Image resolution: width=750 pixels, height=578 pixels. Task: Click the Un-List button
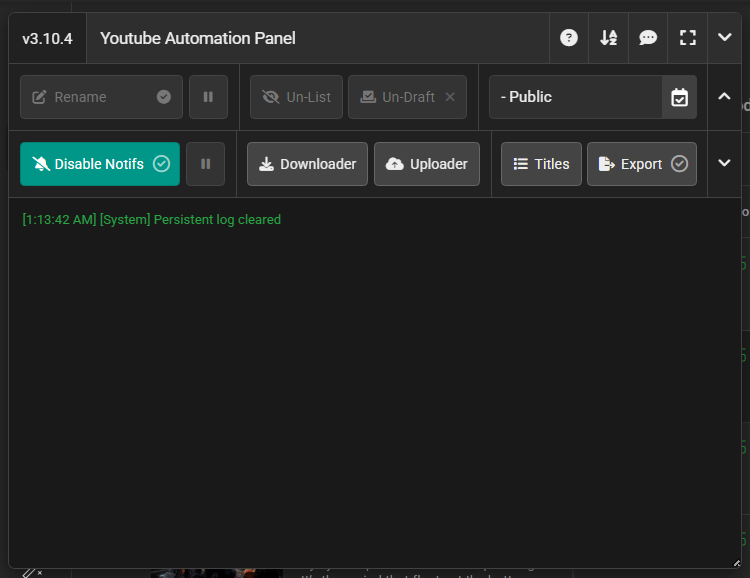click(x=296, y=97)
